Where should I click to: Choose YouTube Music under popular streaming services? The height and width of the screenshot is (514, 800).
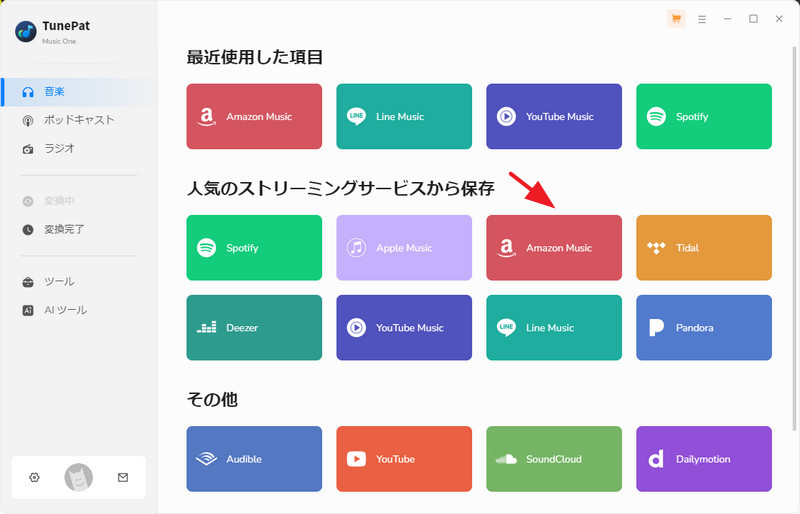click(x=404, y=328)
